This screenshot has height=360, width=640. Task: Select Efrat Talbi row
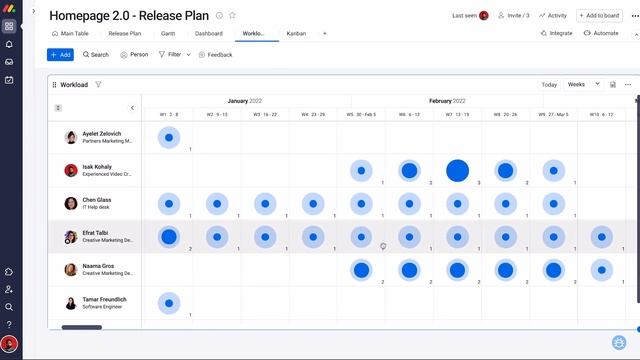tap(95, 237)
